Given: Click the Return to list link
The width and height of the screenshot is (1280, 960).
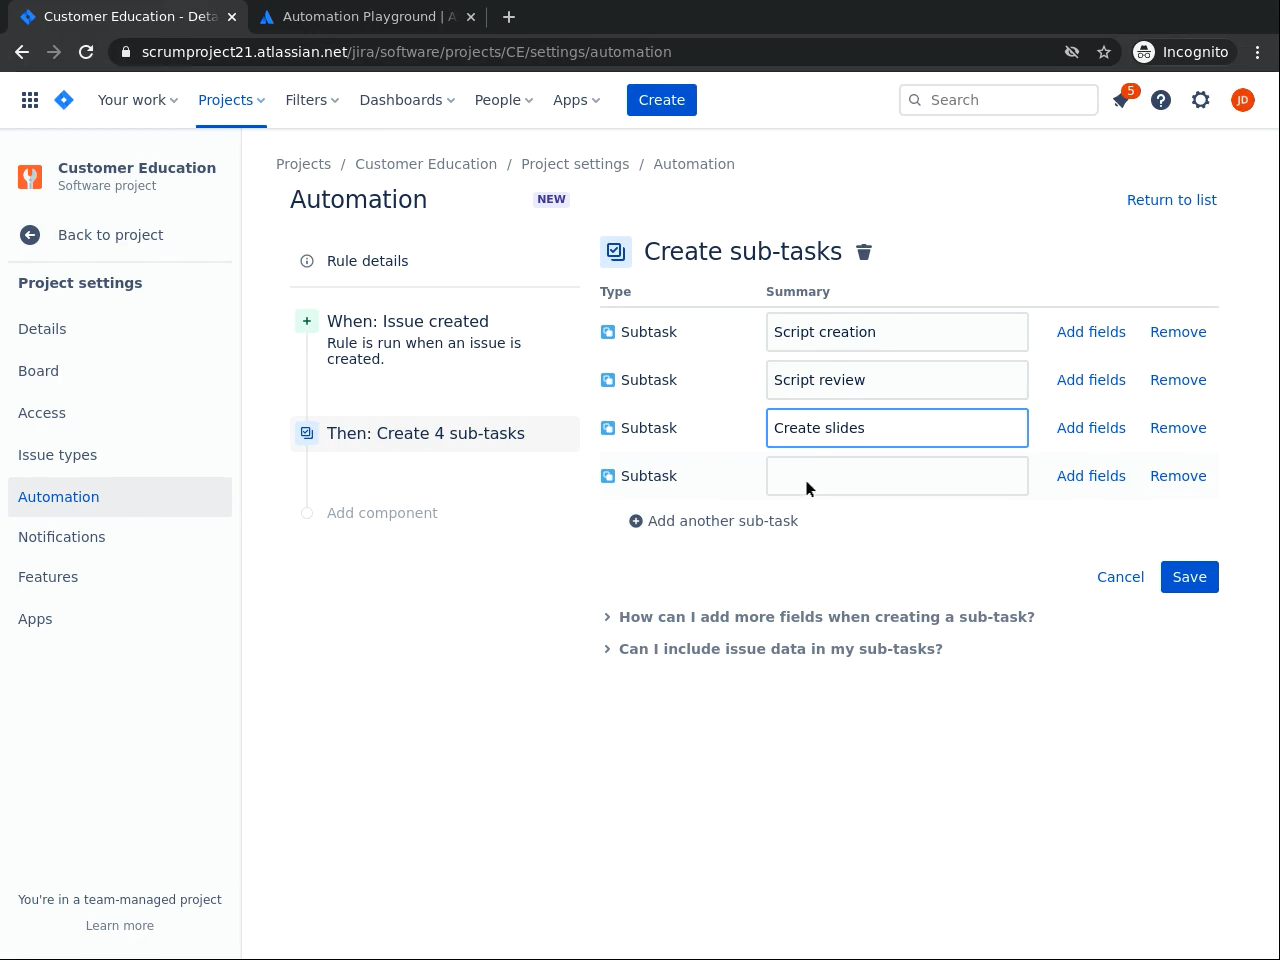Looking at the screenshot, I should point(1171,200).
